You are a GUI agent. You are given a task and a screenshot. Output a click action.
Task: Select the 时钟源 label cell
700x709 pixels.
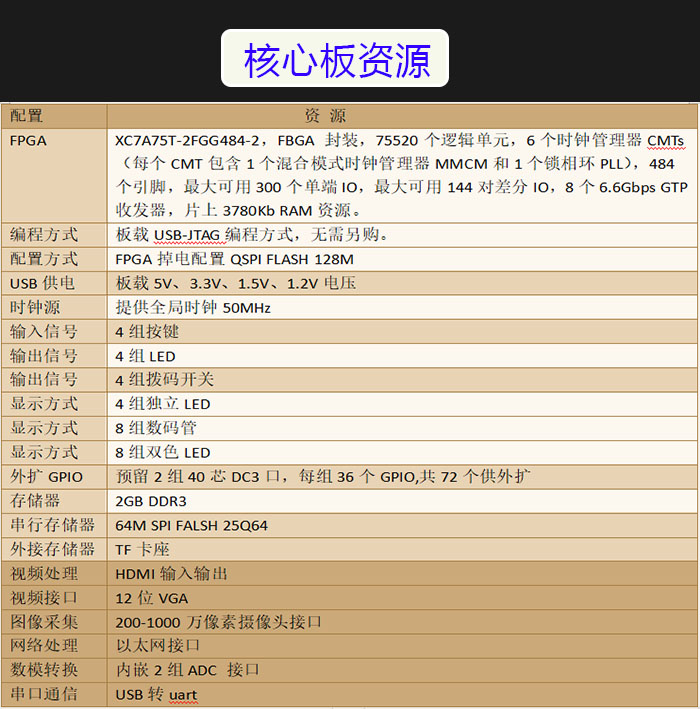(x=54, y=307)
